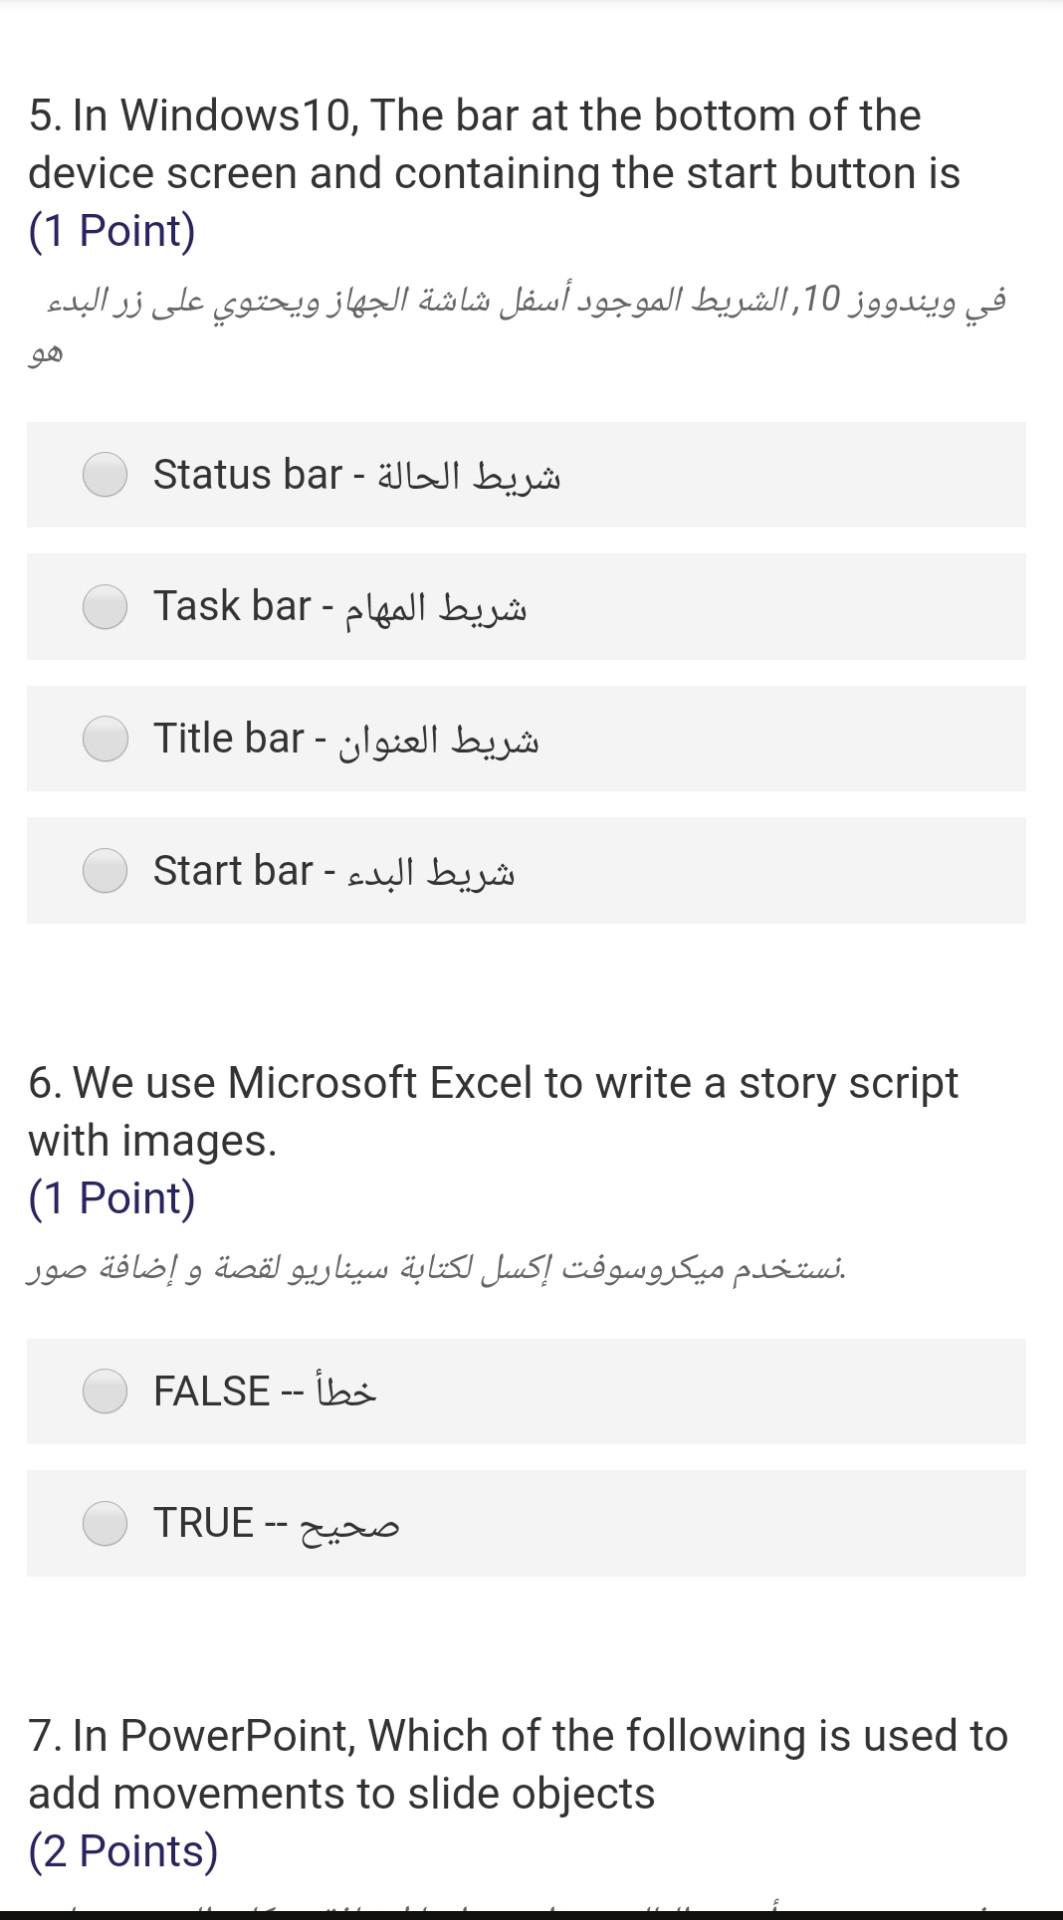The width and height of the screenshot is (1063, 1920).
Task: Click question 5 English text about Windows10
Action: click(x=494, y=144)
